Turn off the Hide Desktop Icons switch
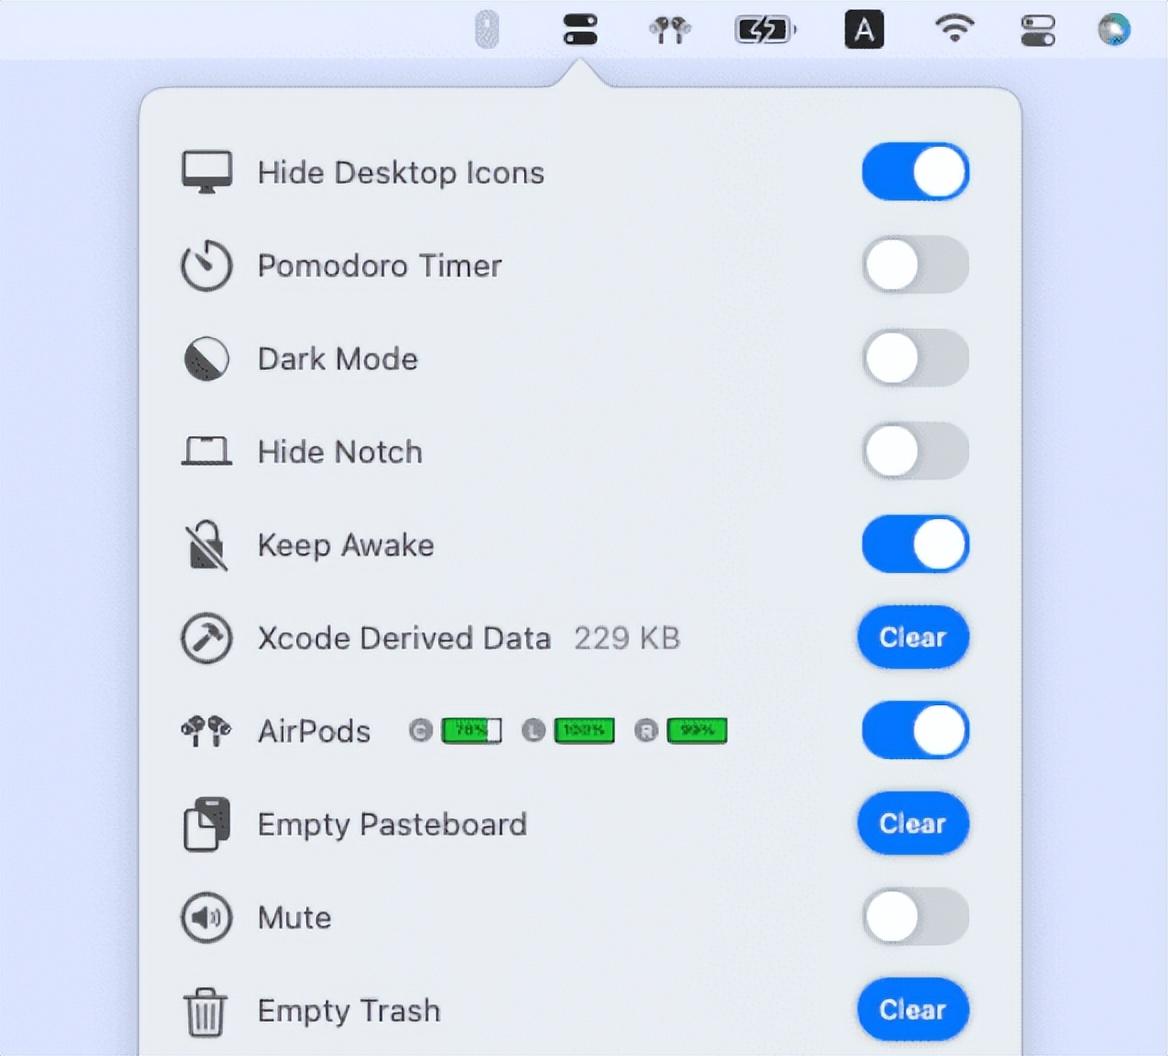Screen dimensions: 1168x1056 [x=915, y=172]
